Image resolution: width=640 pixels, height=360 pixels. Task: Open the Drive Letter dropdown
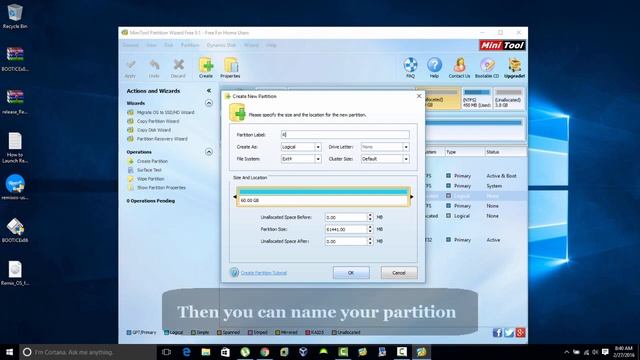pos(406,147)
